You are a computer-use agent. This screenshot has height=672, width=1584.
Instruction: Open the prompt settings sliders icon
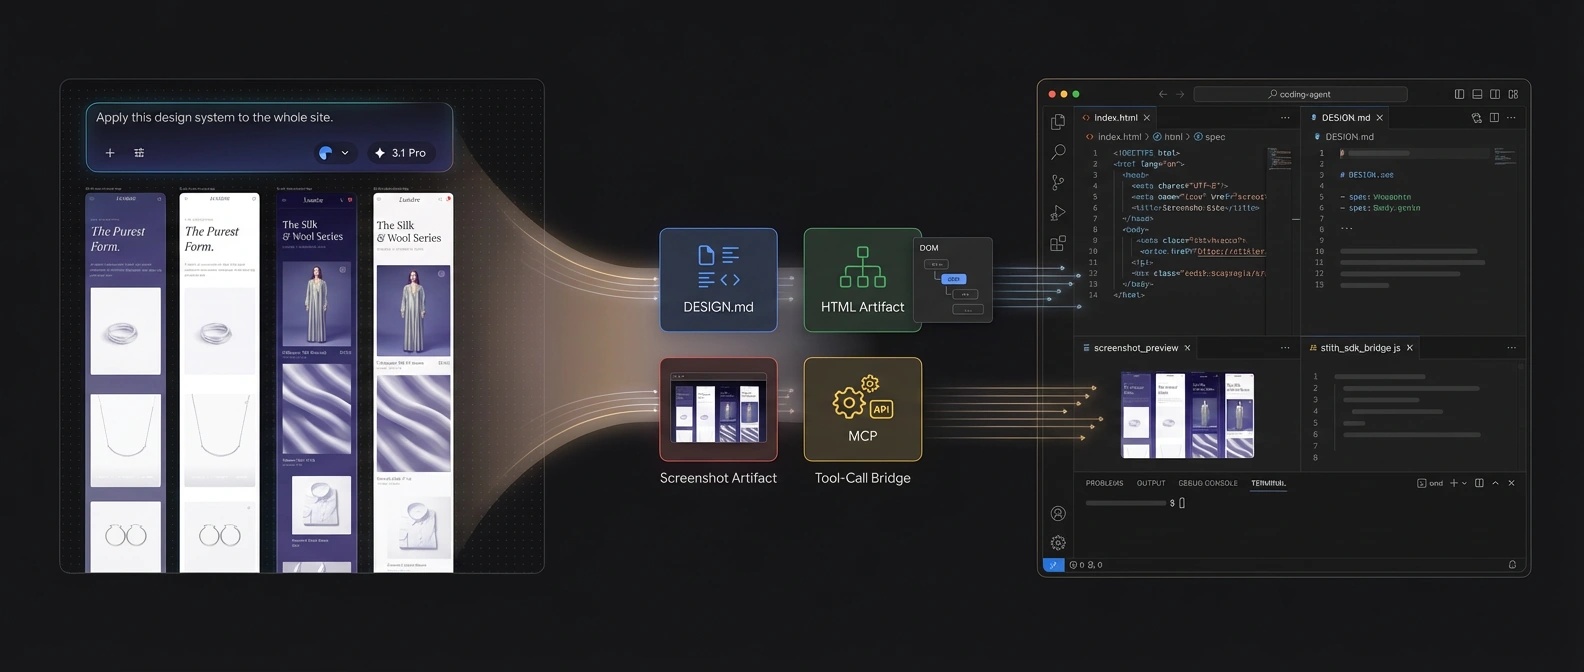pyautogui.click(x=139, y=153)
